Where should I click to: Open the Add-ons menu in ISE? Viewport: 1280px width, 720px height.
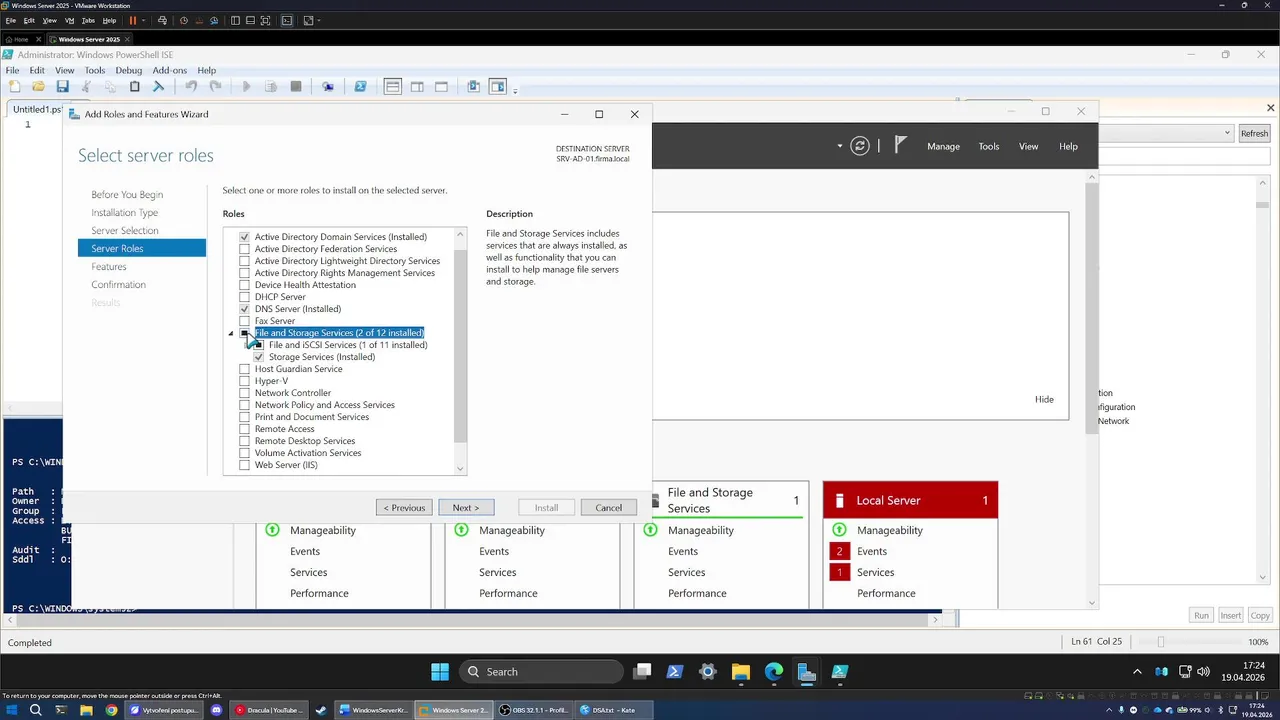(169, 70)
